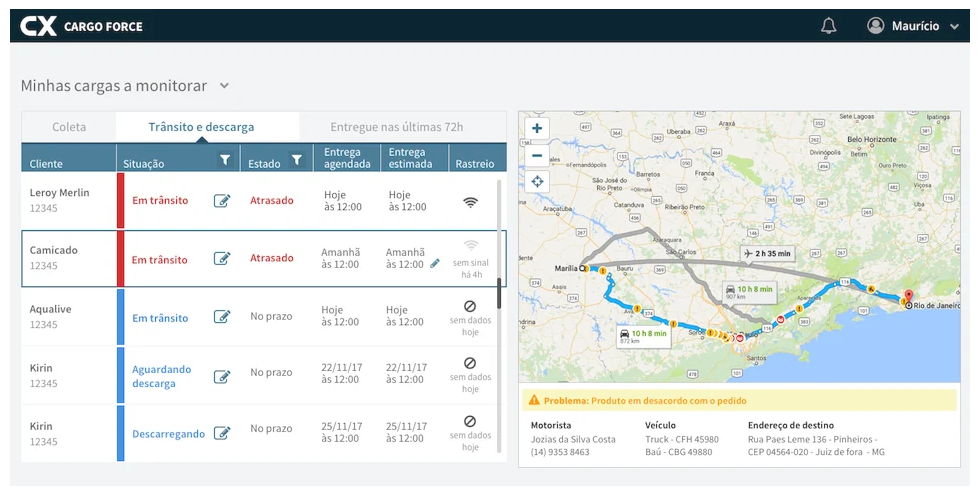Edit the Descarregando status
The height and width of the screenshot is (497, 978).
pyautogui.click(x=222, y=433)
